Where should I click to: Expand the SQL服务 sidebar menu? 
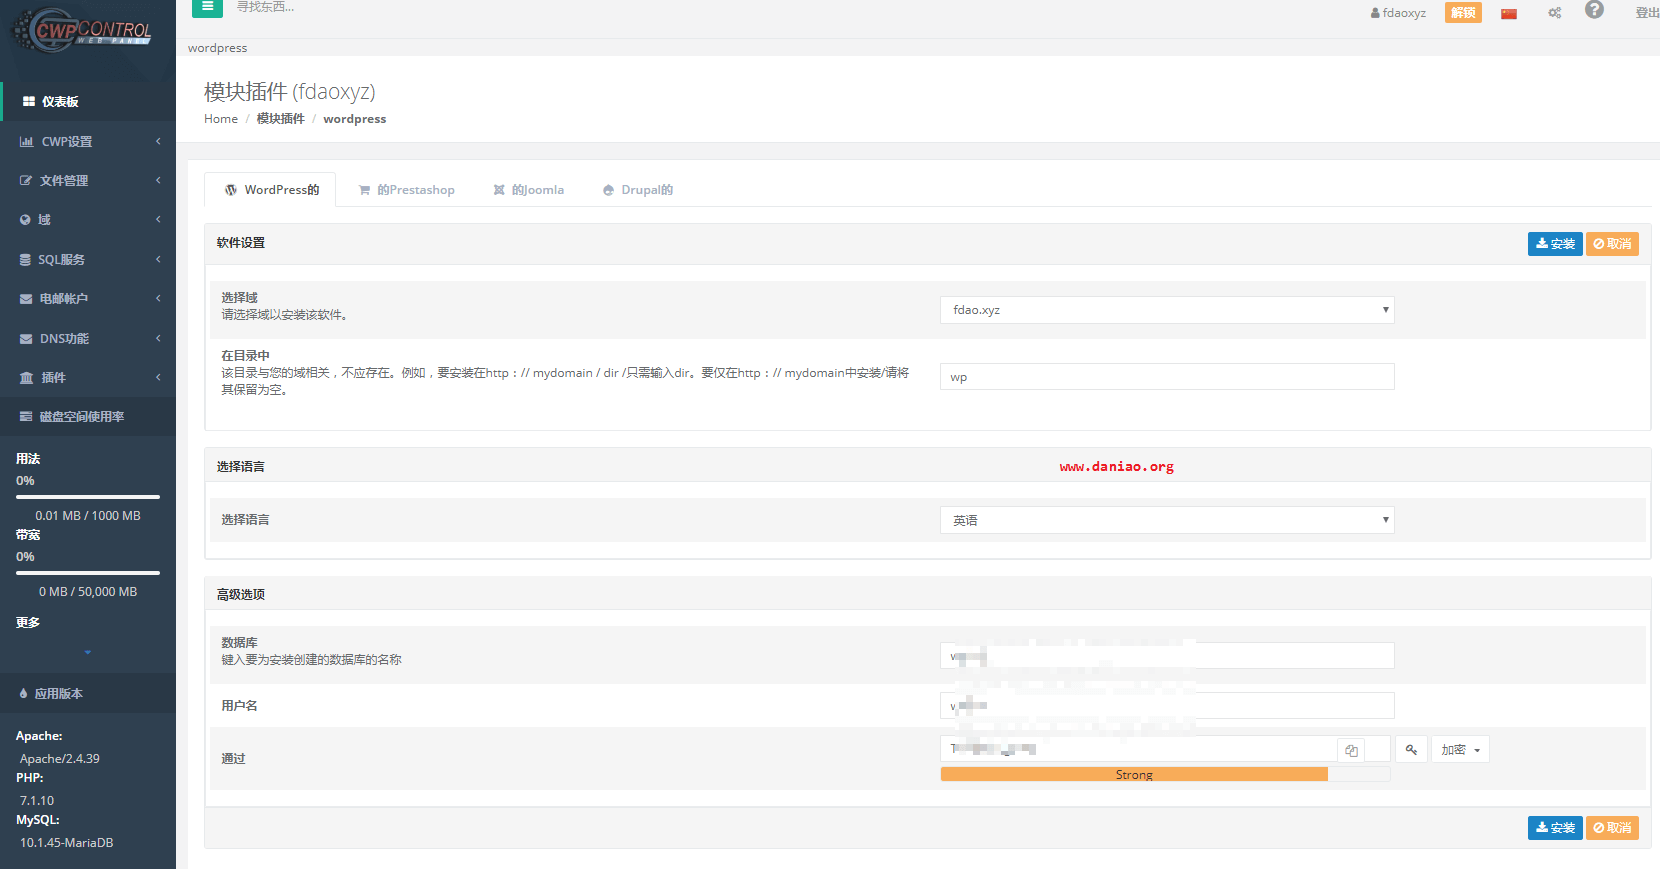click(x=88, y=260)
